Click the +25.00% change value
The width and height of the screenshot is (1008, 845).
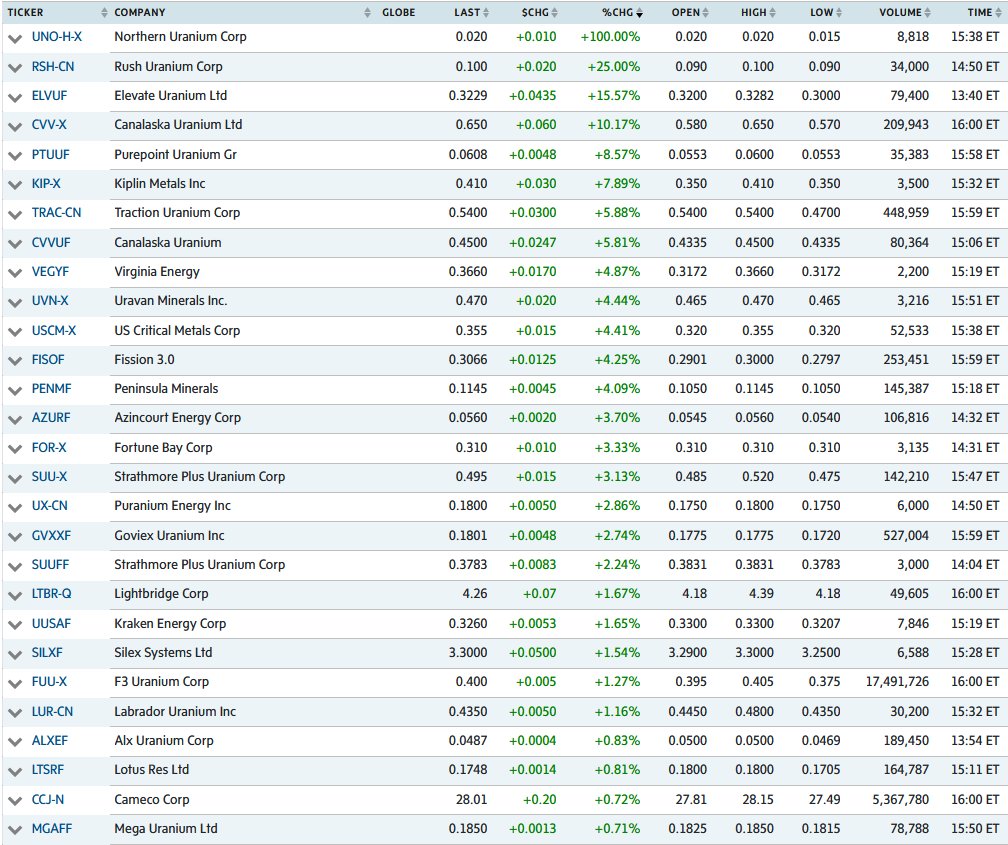click(614, 66)
